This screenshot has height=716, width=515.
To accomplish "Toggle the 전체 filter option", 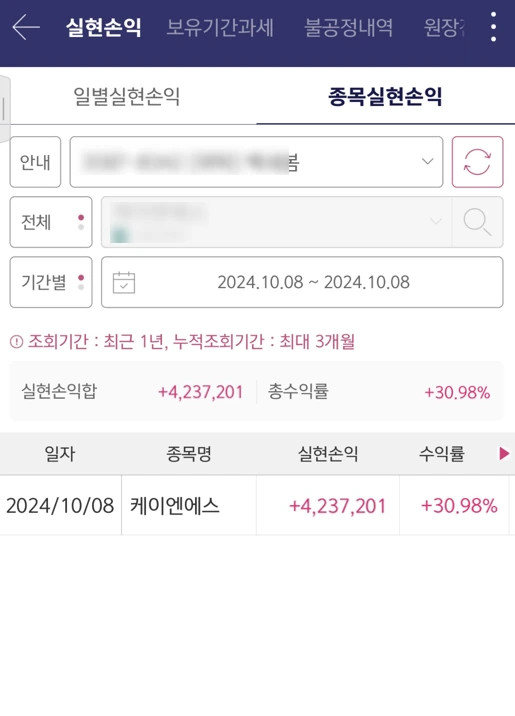I will [x=51, y=222].
